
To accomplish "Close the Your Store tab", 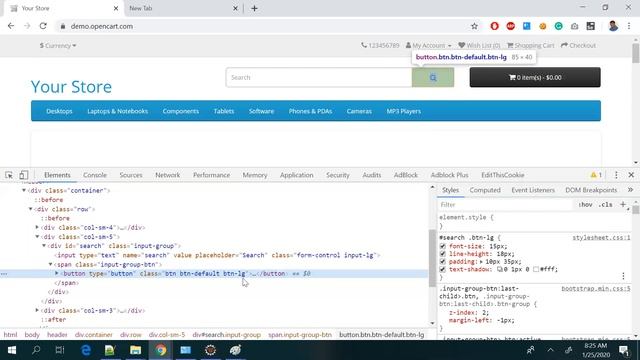I will [116, 8].
